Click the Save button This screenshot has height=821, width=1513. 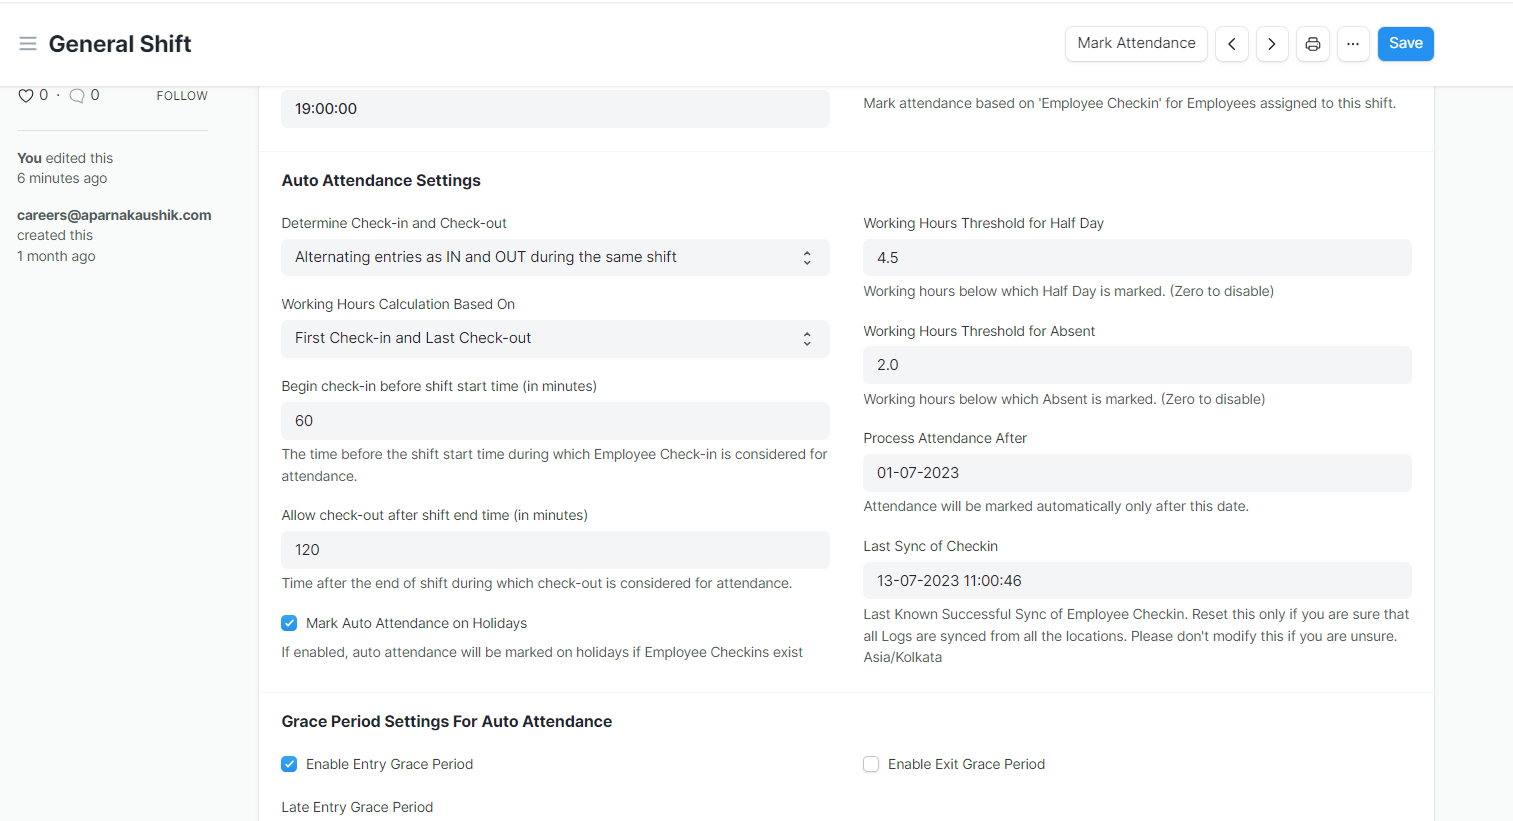tap(1405, 43)
